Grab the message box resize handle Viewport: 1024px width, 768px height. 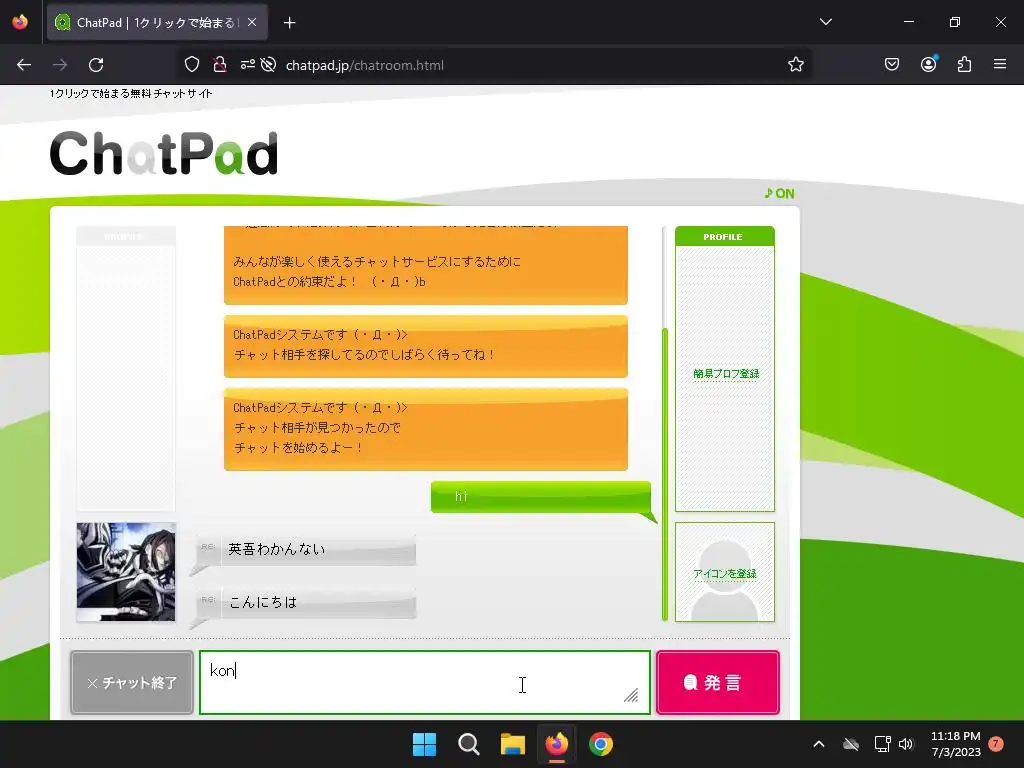[632, 695]
